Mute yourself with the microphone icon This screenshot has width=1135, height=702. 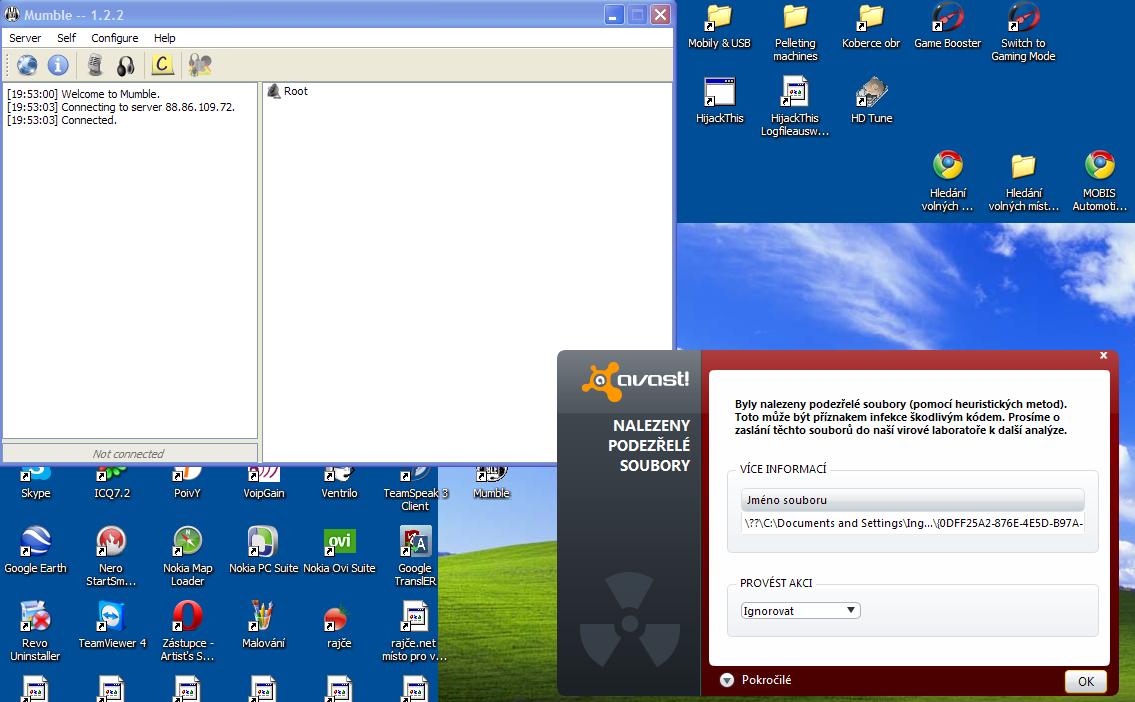[x=95, y=66]
